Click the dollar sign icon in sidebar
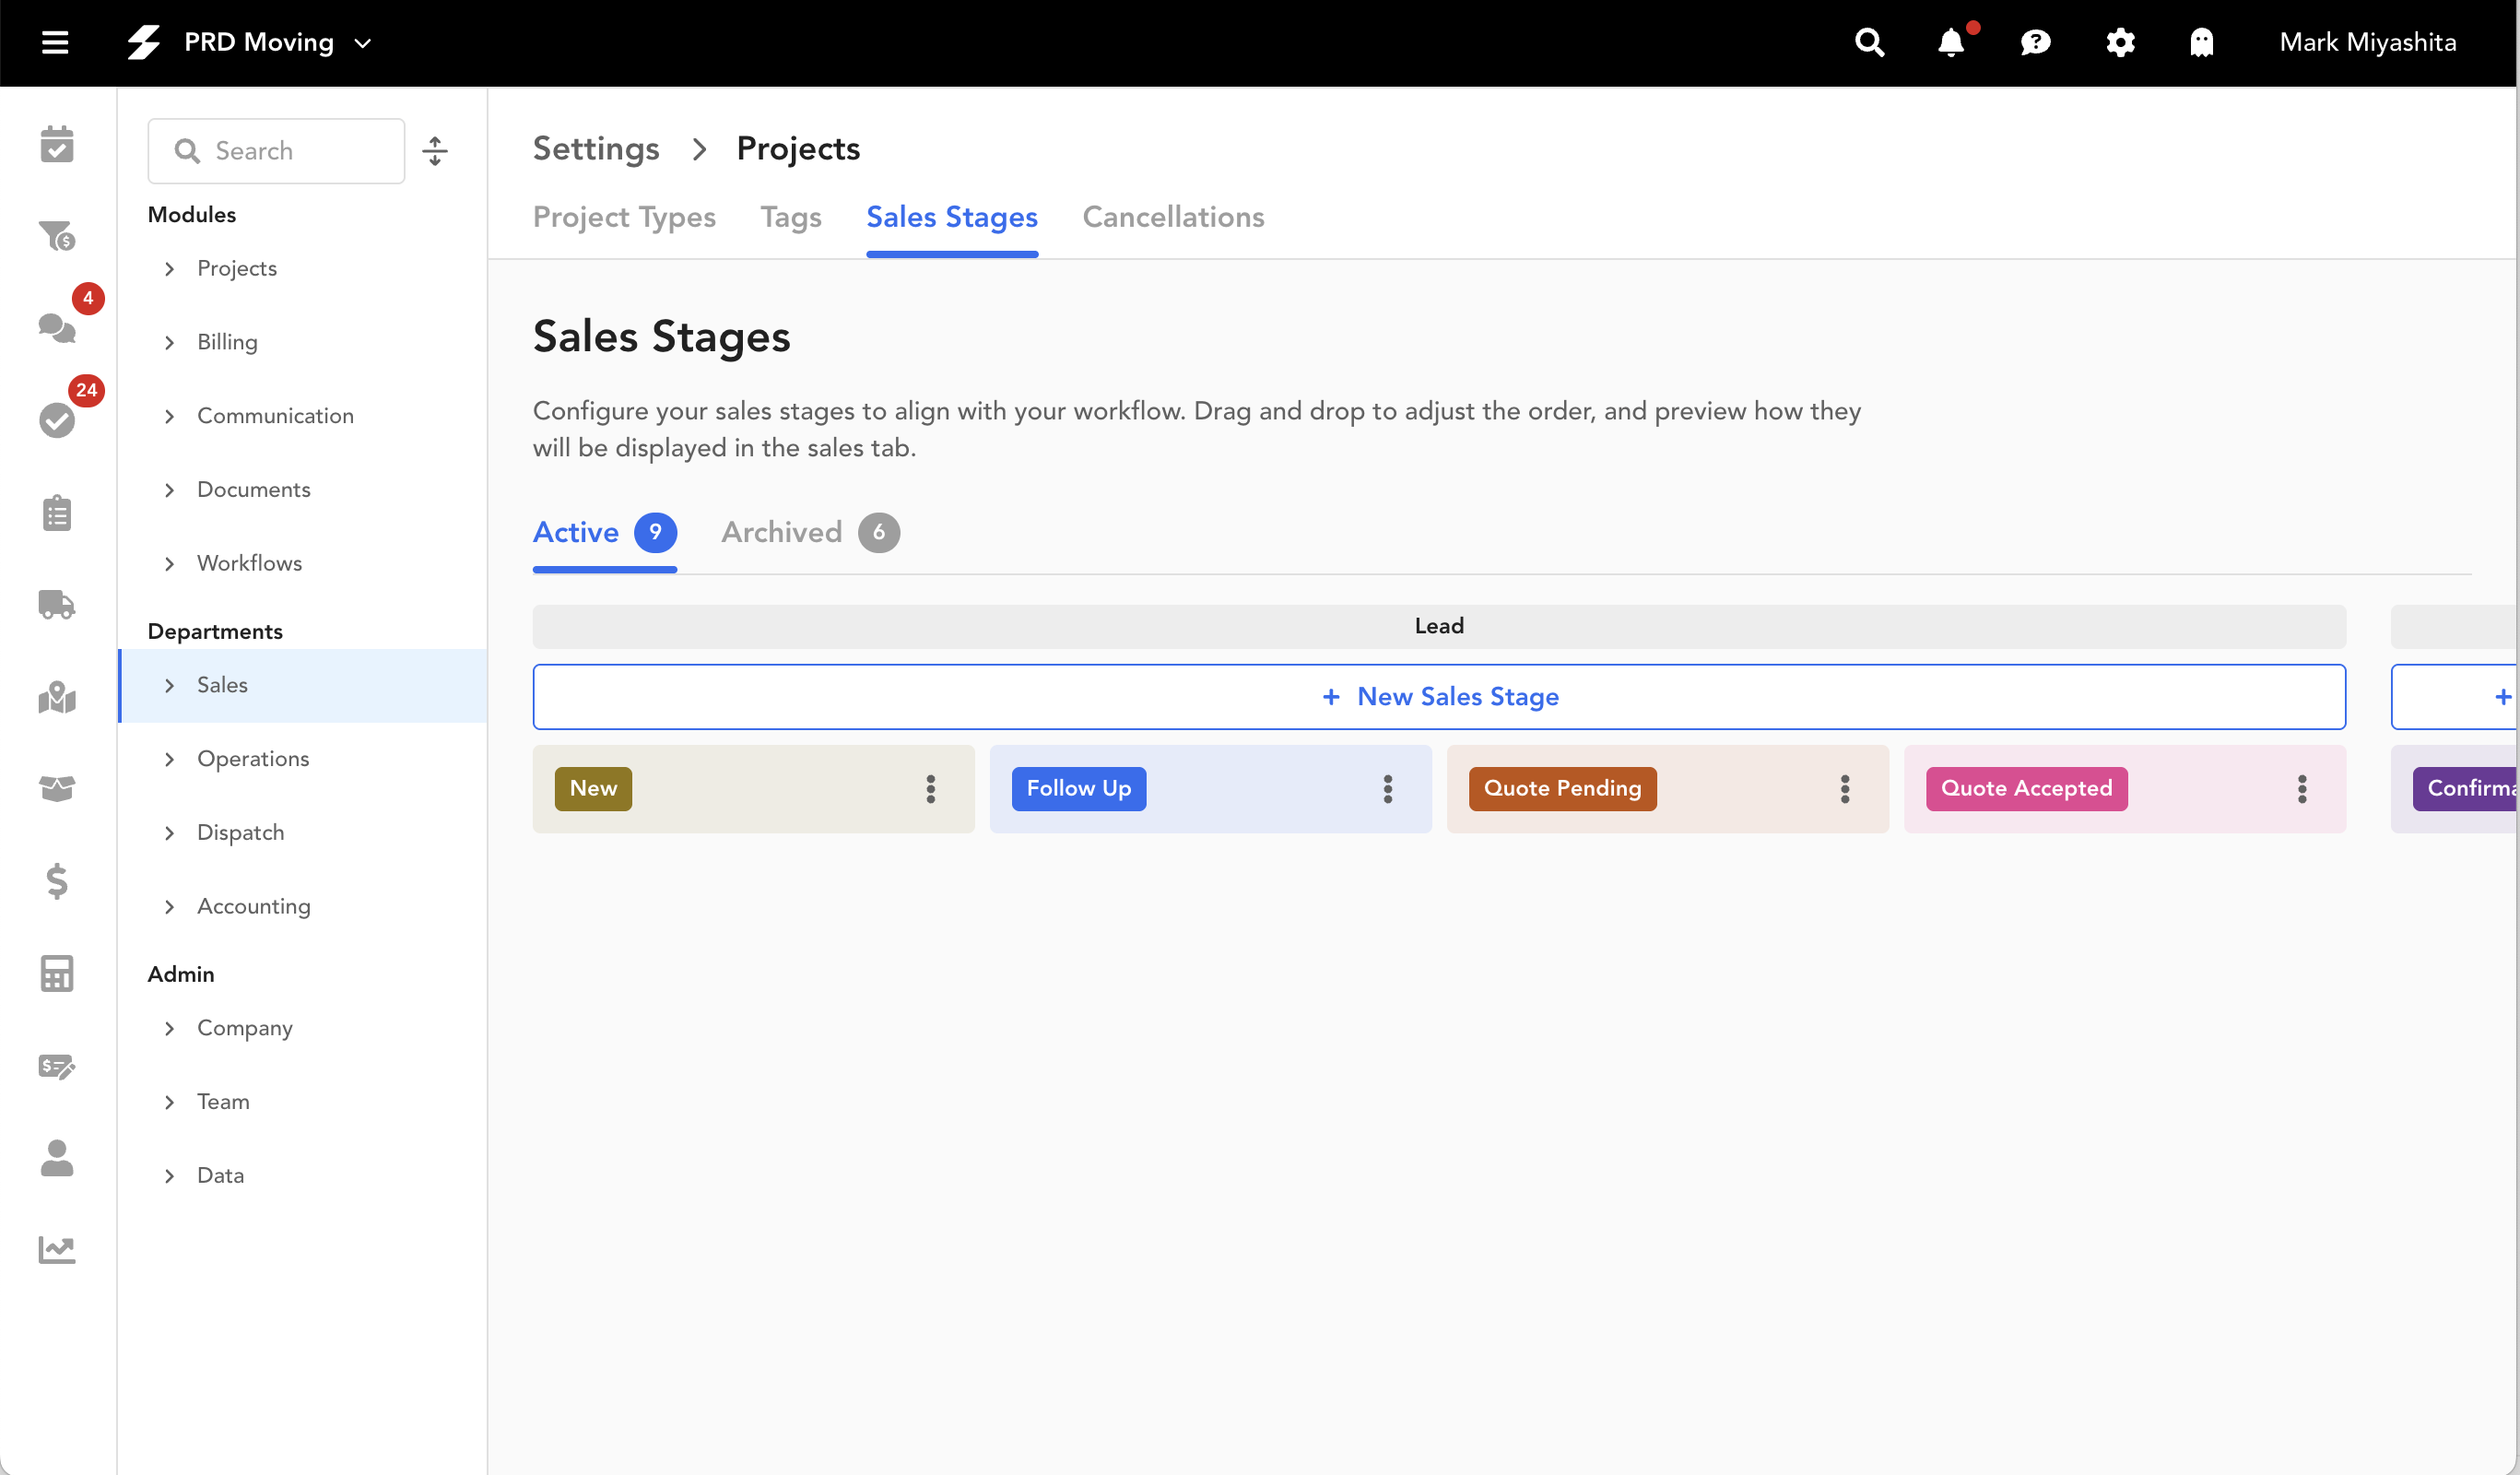 tap(57, 880)
